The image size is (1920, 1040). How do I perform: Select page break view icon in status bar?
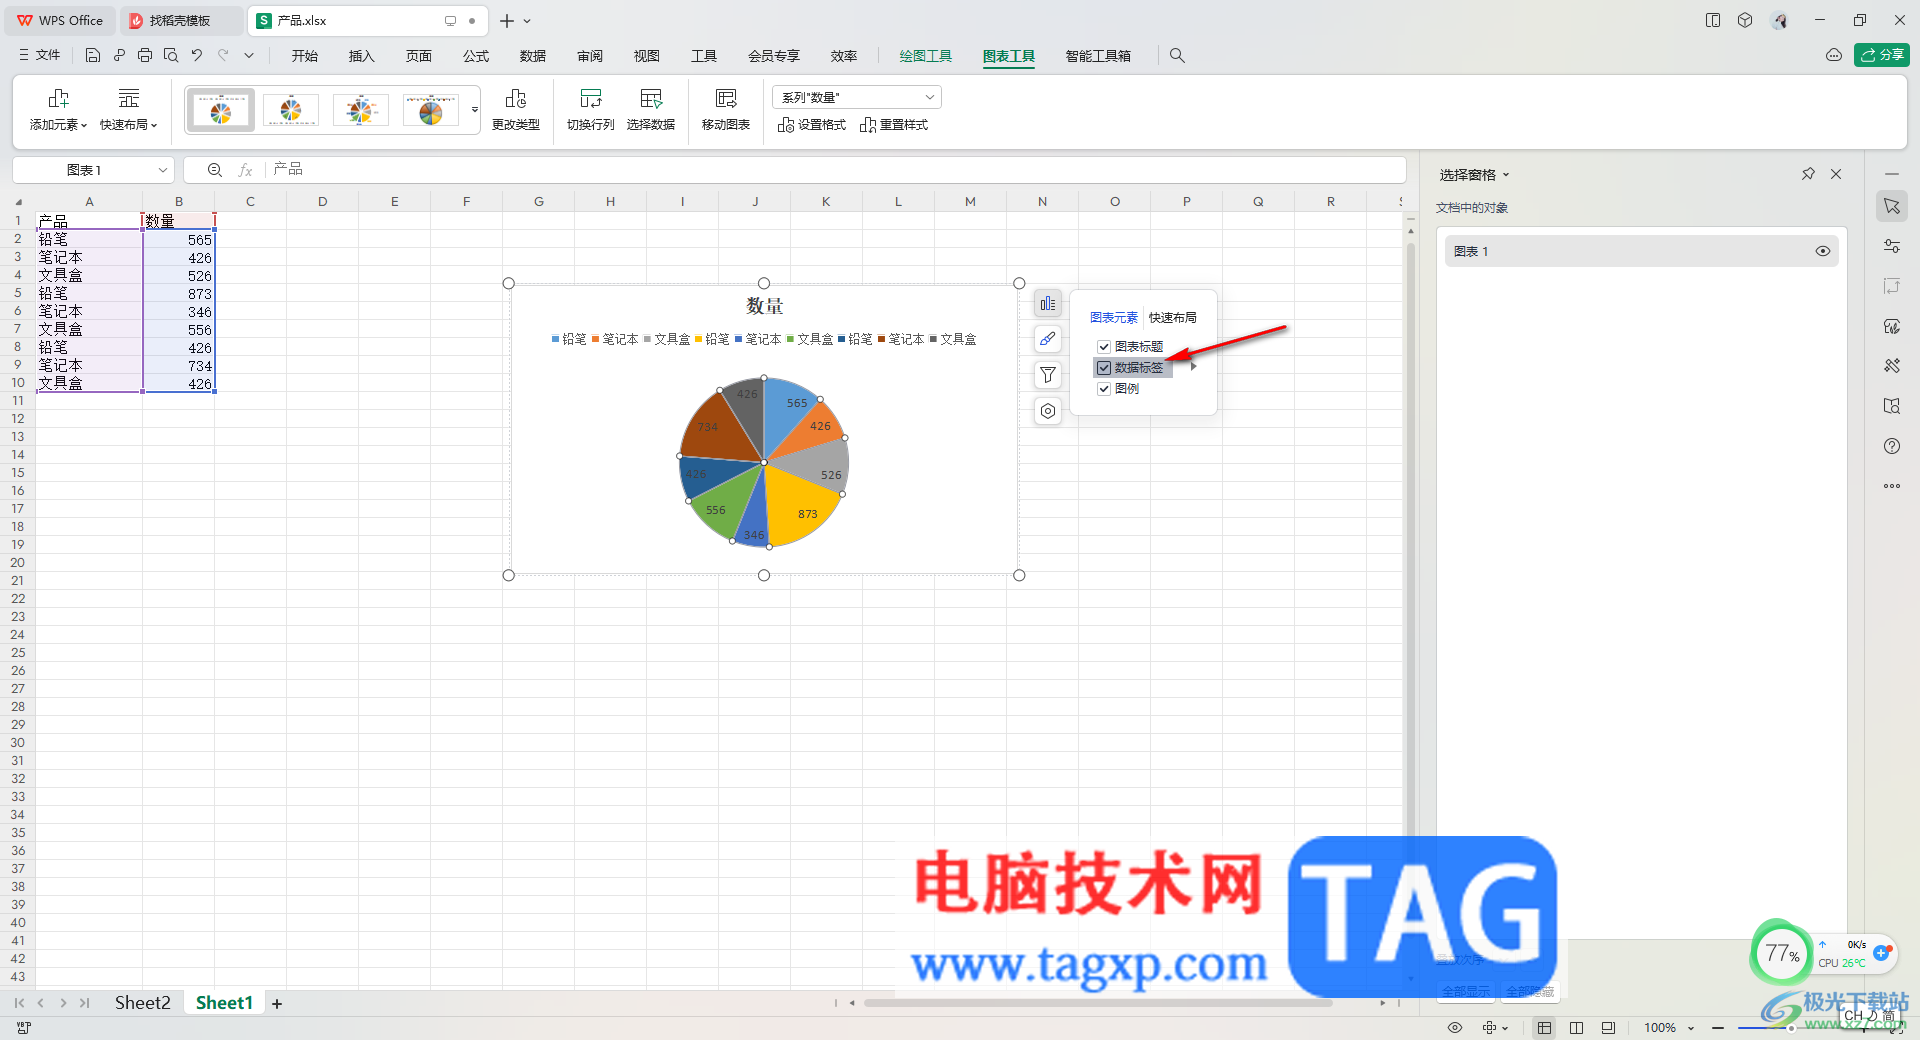point(1607,1028)
